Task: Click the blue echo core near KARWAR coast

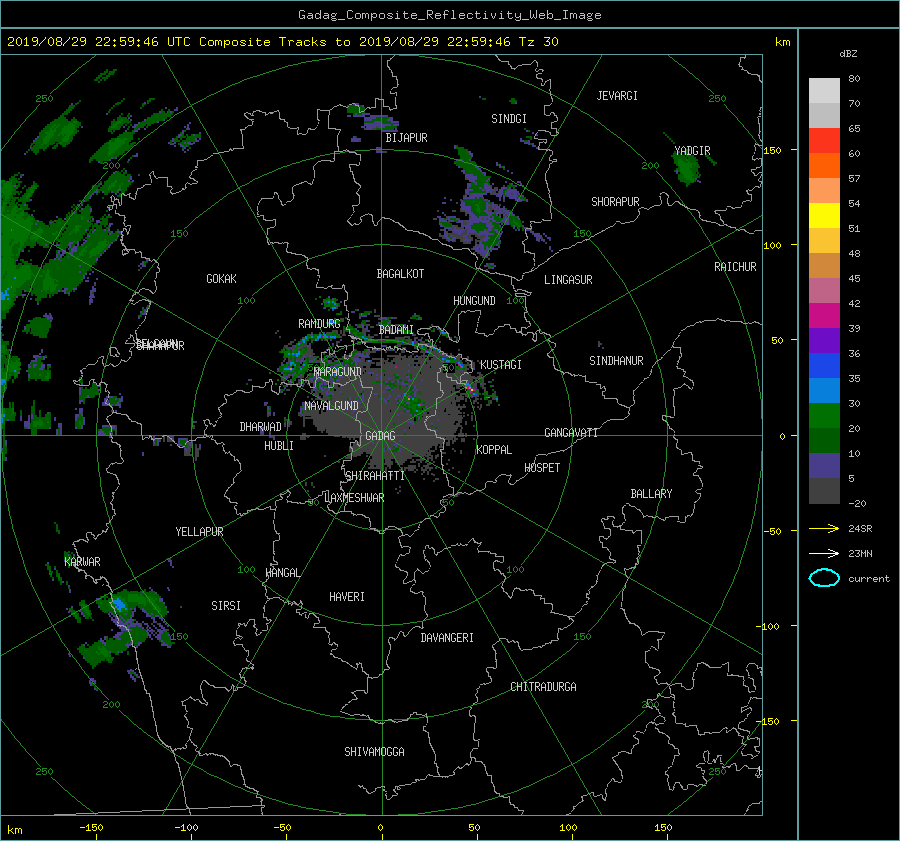Action: pyautogui.click(x=119, y=604)
